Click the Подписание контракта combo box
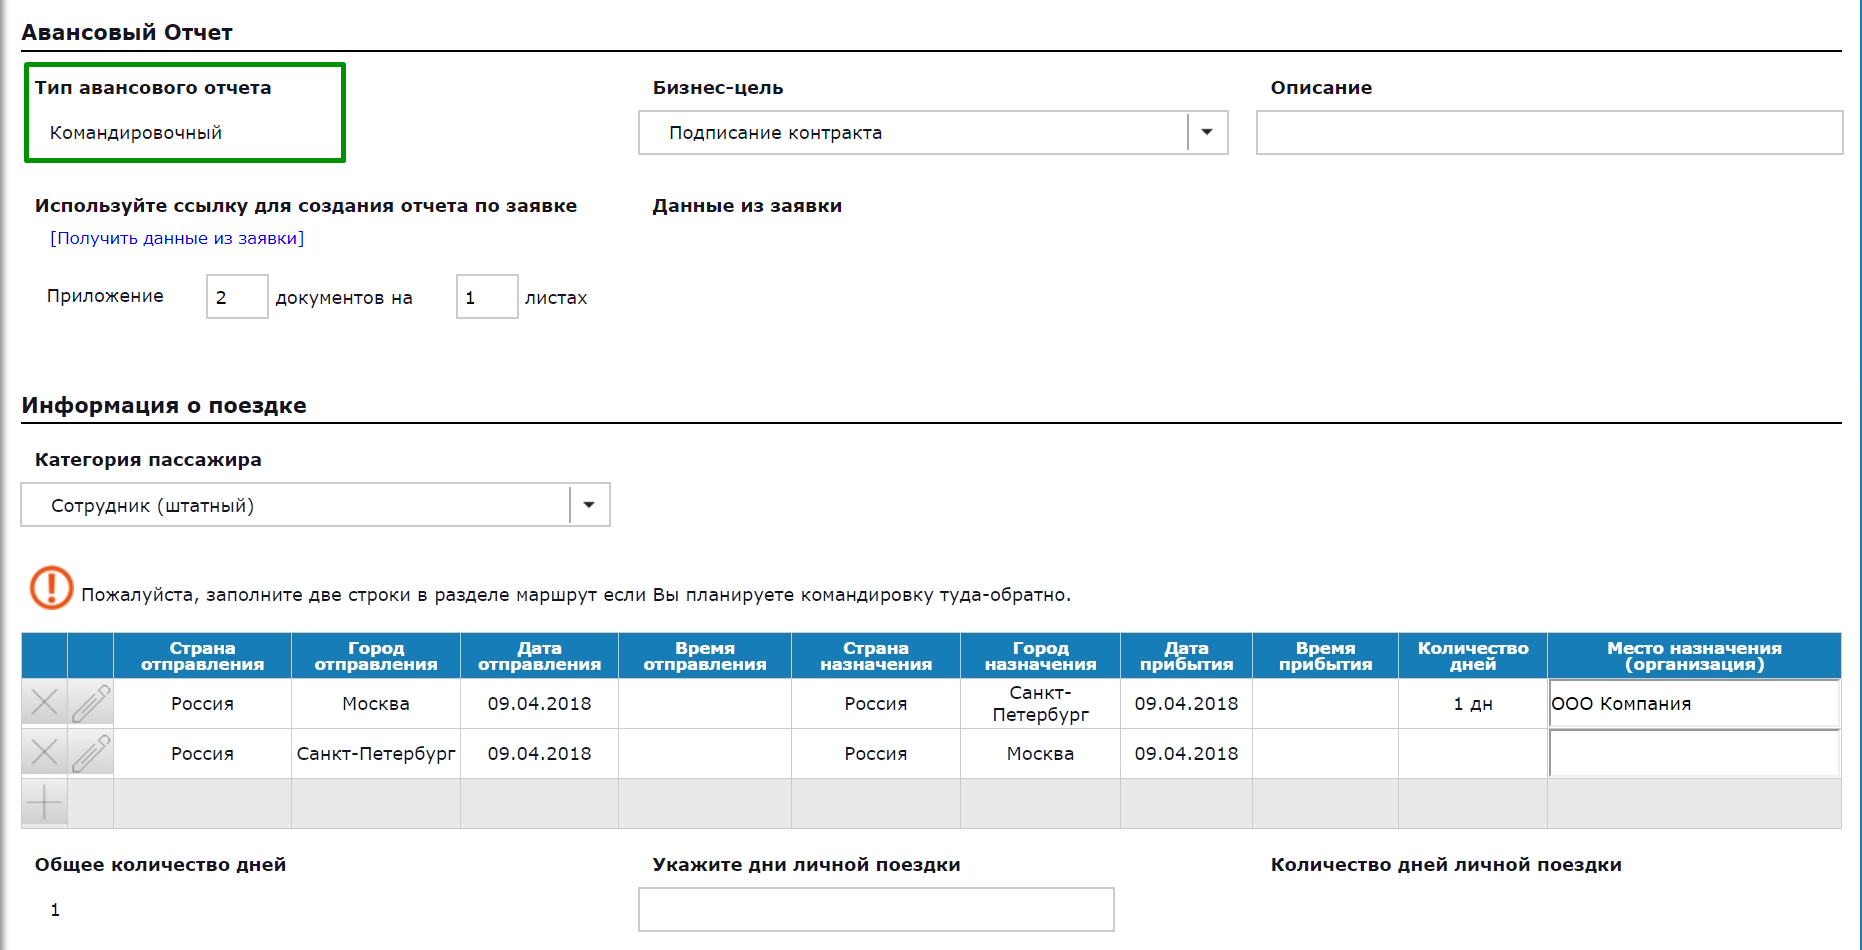This screenshot has height=950, width=1862. coord(912,133)
